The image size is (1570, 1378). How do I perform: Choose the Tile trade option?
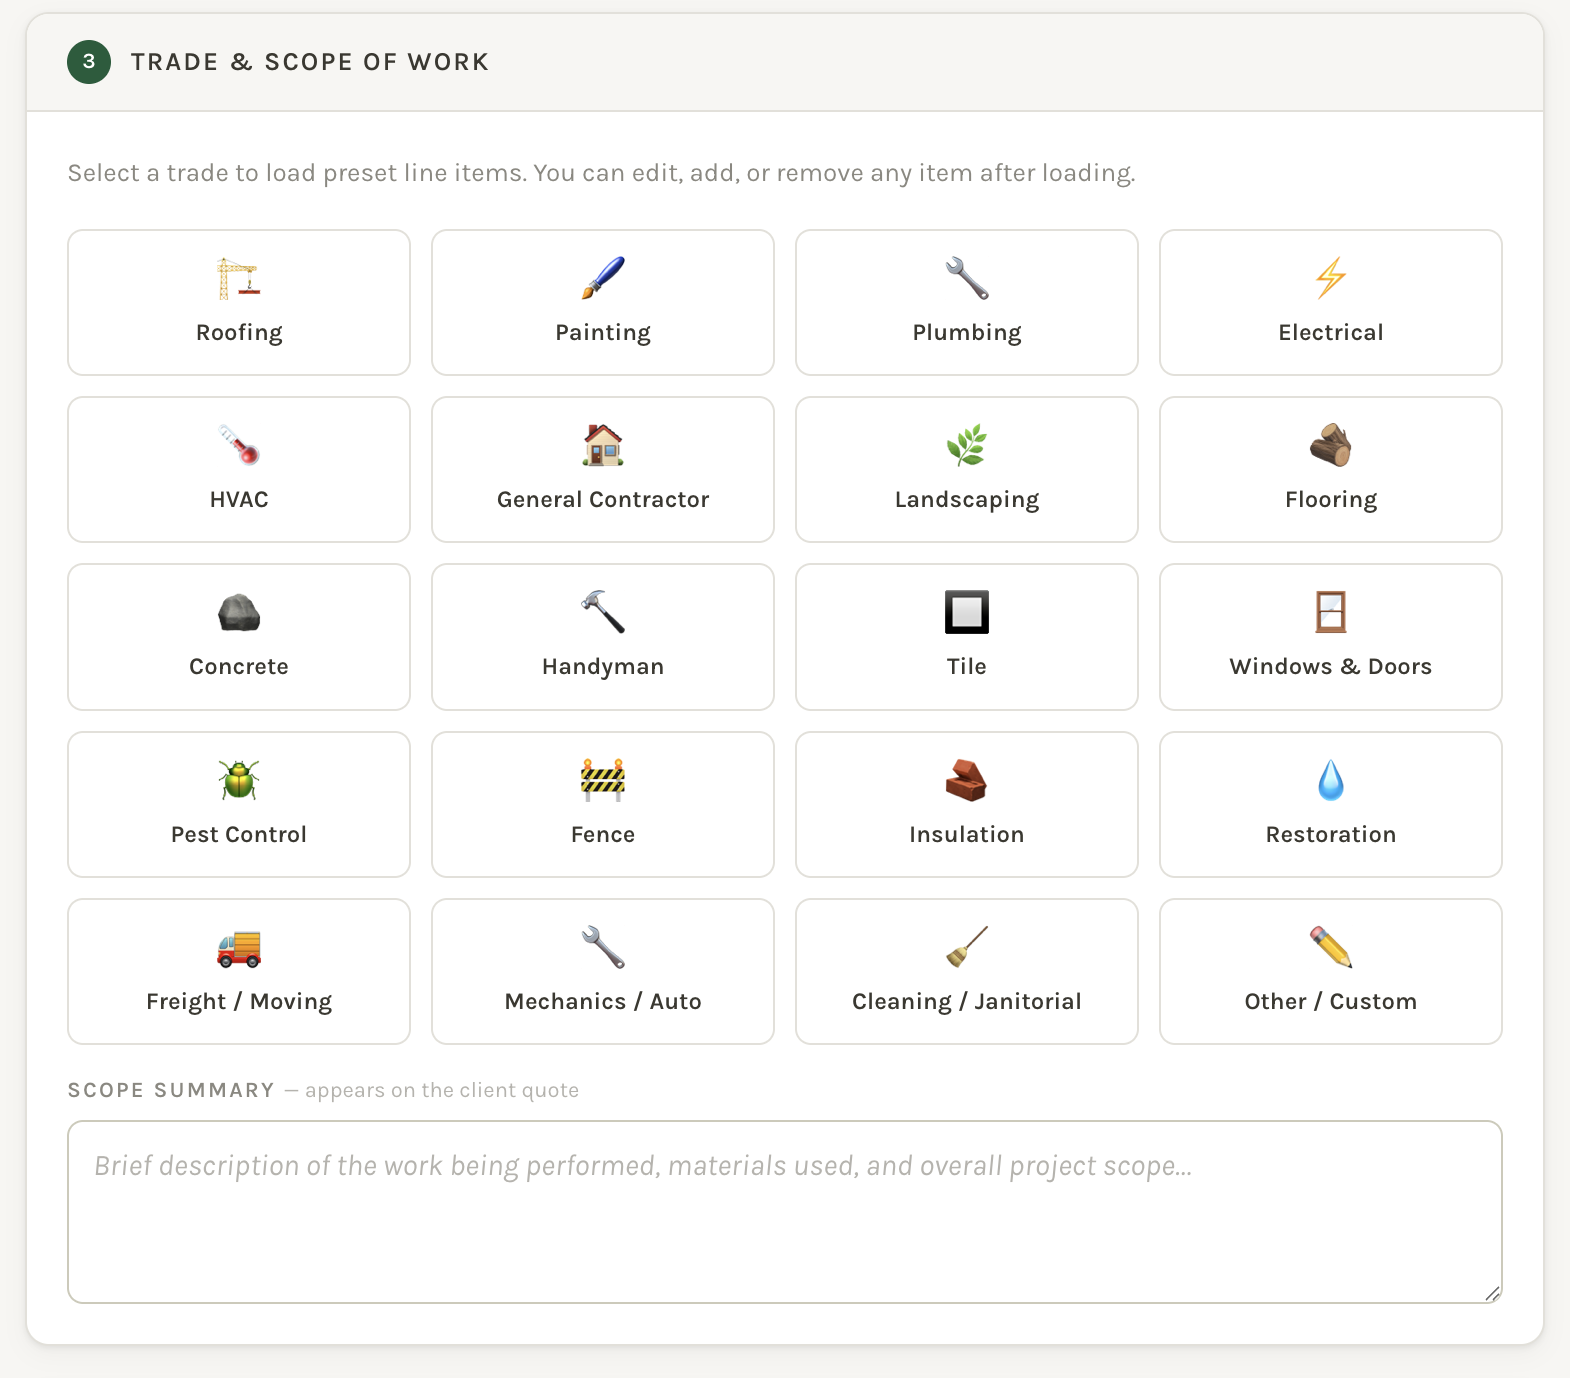967,637
